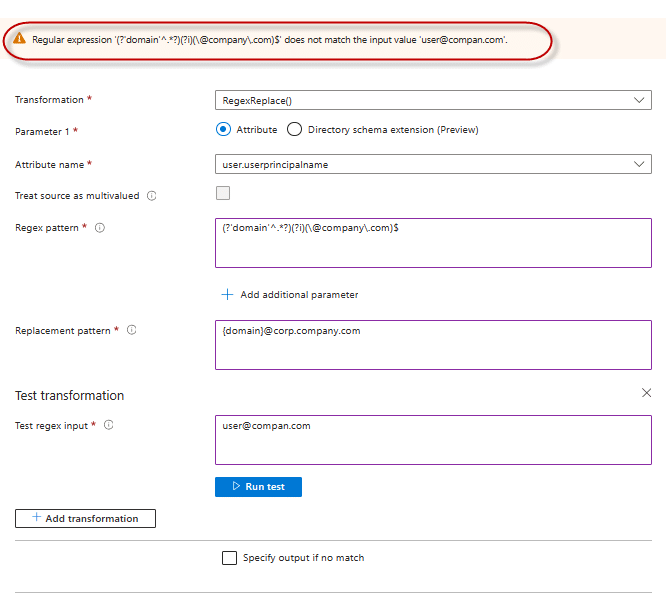
Task: Click the regular expression error message text
Action: (270, 40)
